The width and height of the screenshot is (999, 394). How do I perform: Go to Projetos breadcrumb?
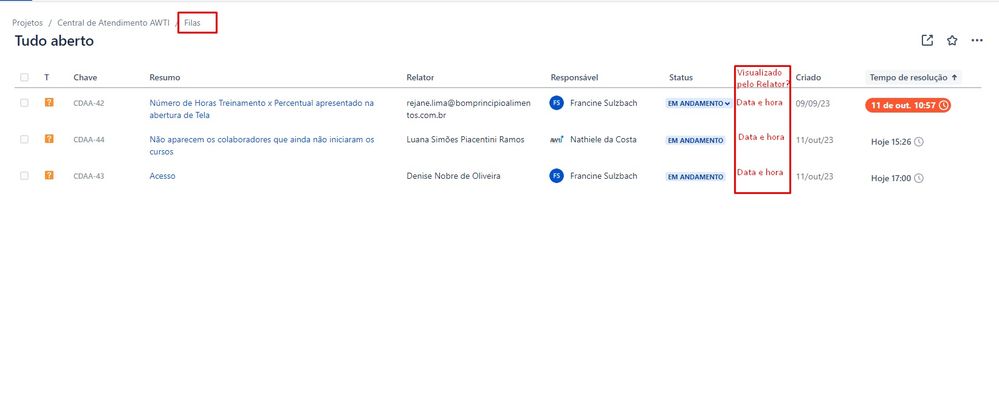point(27,22)
